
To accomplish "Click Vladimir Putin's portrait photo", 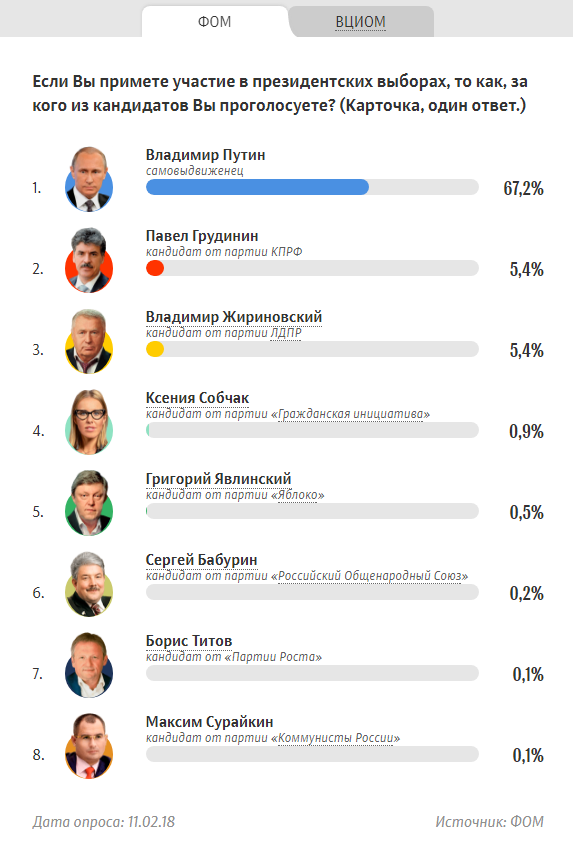I will [x=89, y=179].
